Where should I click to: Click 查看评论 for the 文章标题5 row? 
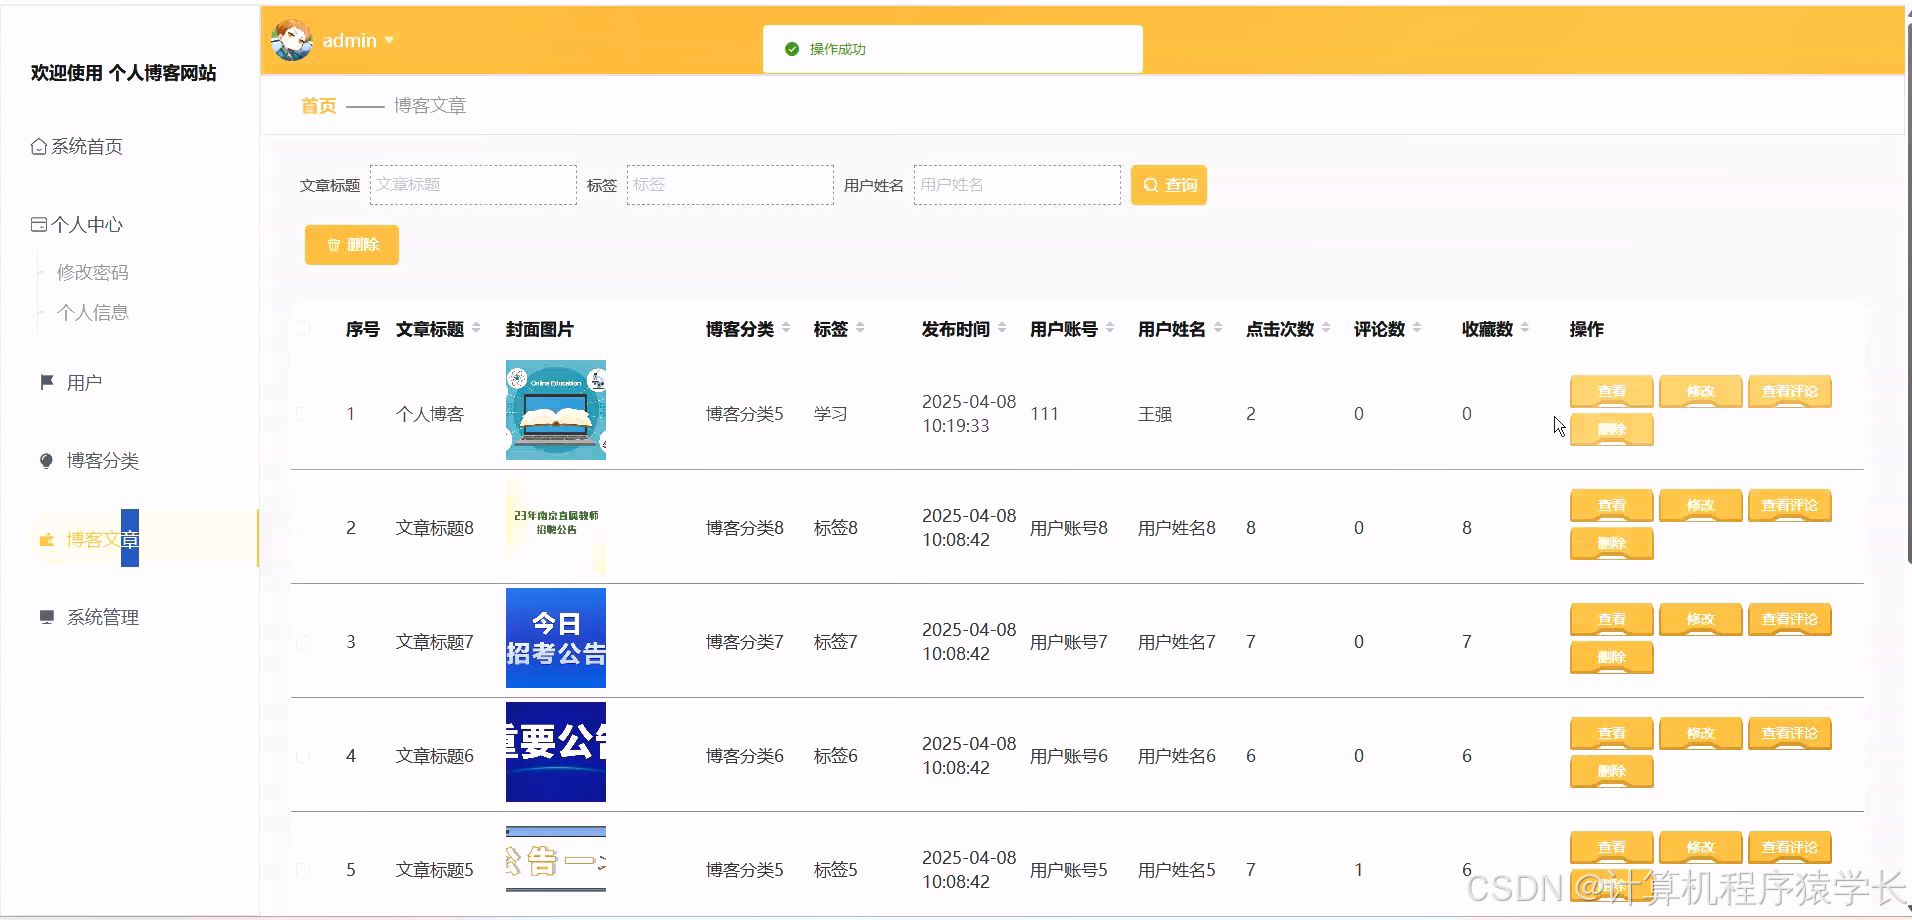(x=1790, y=847)
